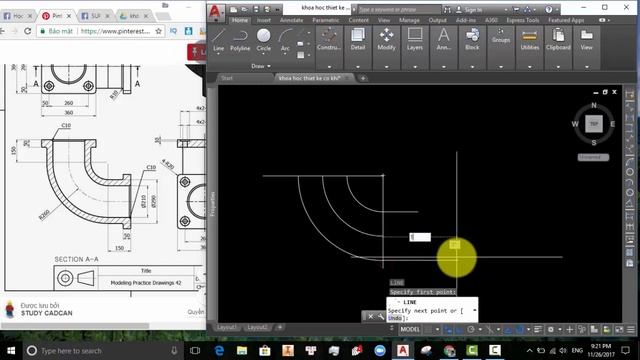Expand the Draw panel dropdown
This screenshot has width=640, height=360.
(x=261, y=66)
